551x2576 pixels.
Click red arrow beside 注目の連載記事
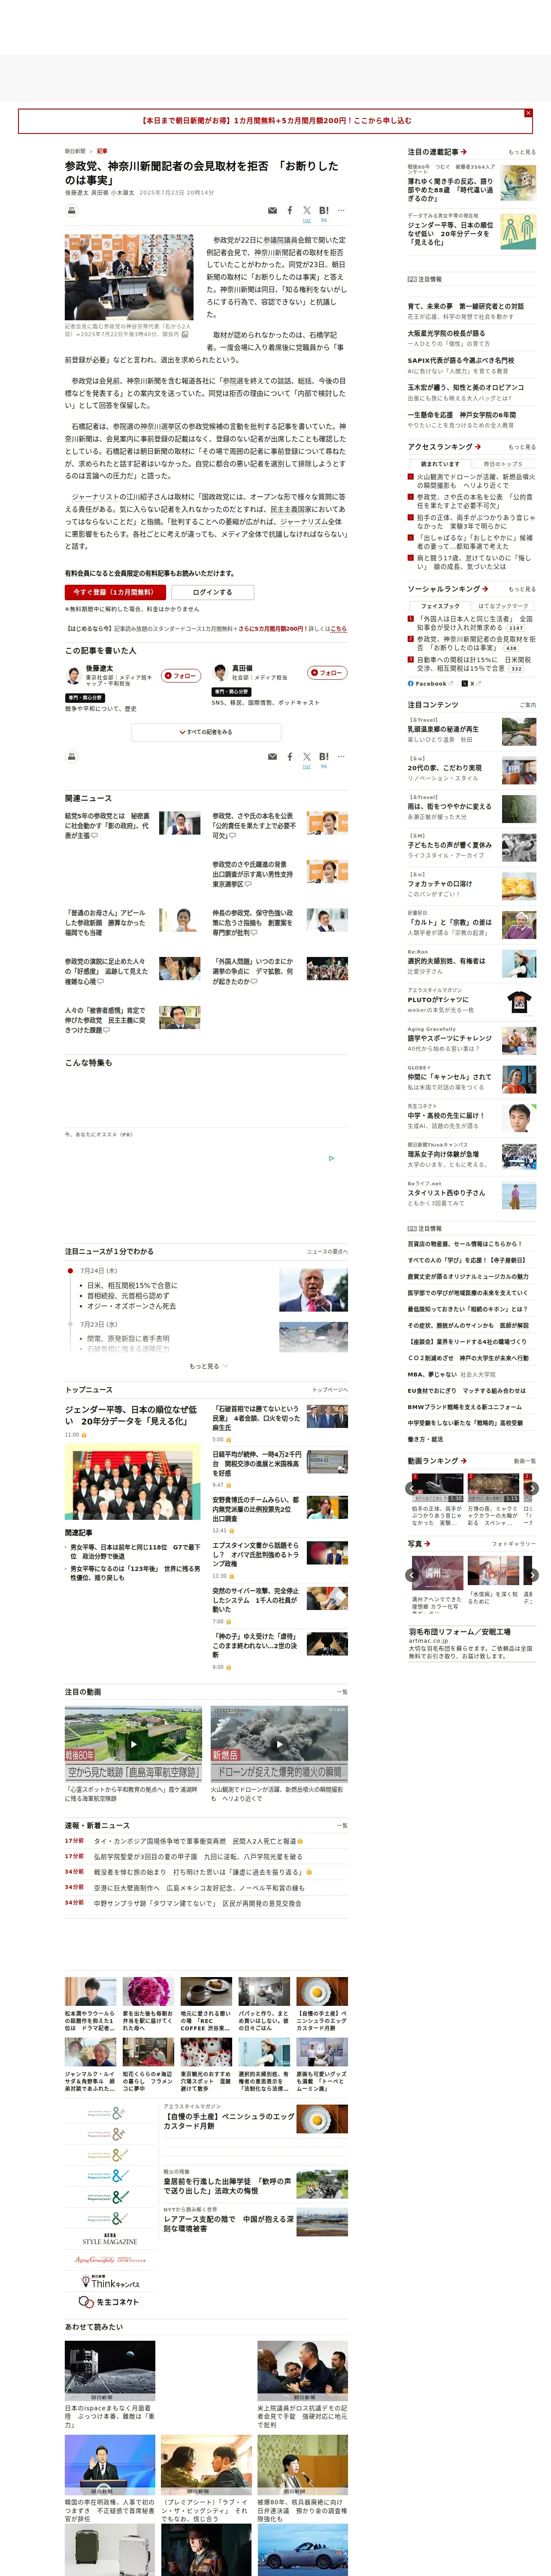pos(464,152)
